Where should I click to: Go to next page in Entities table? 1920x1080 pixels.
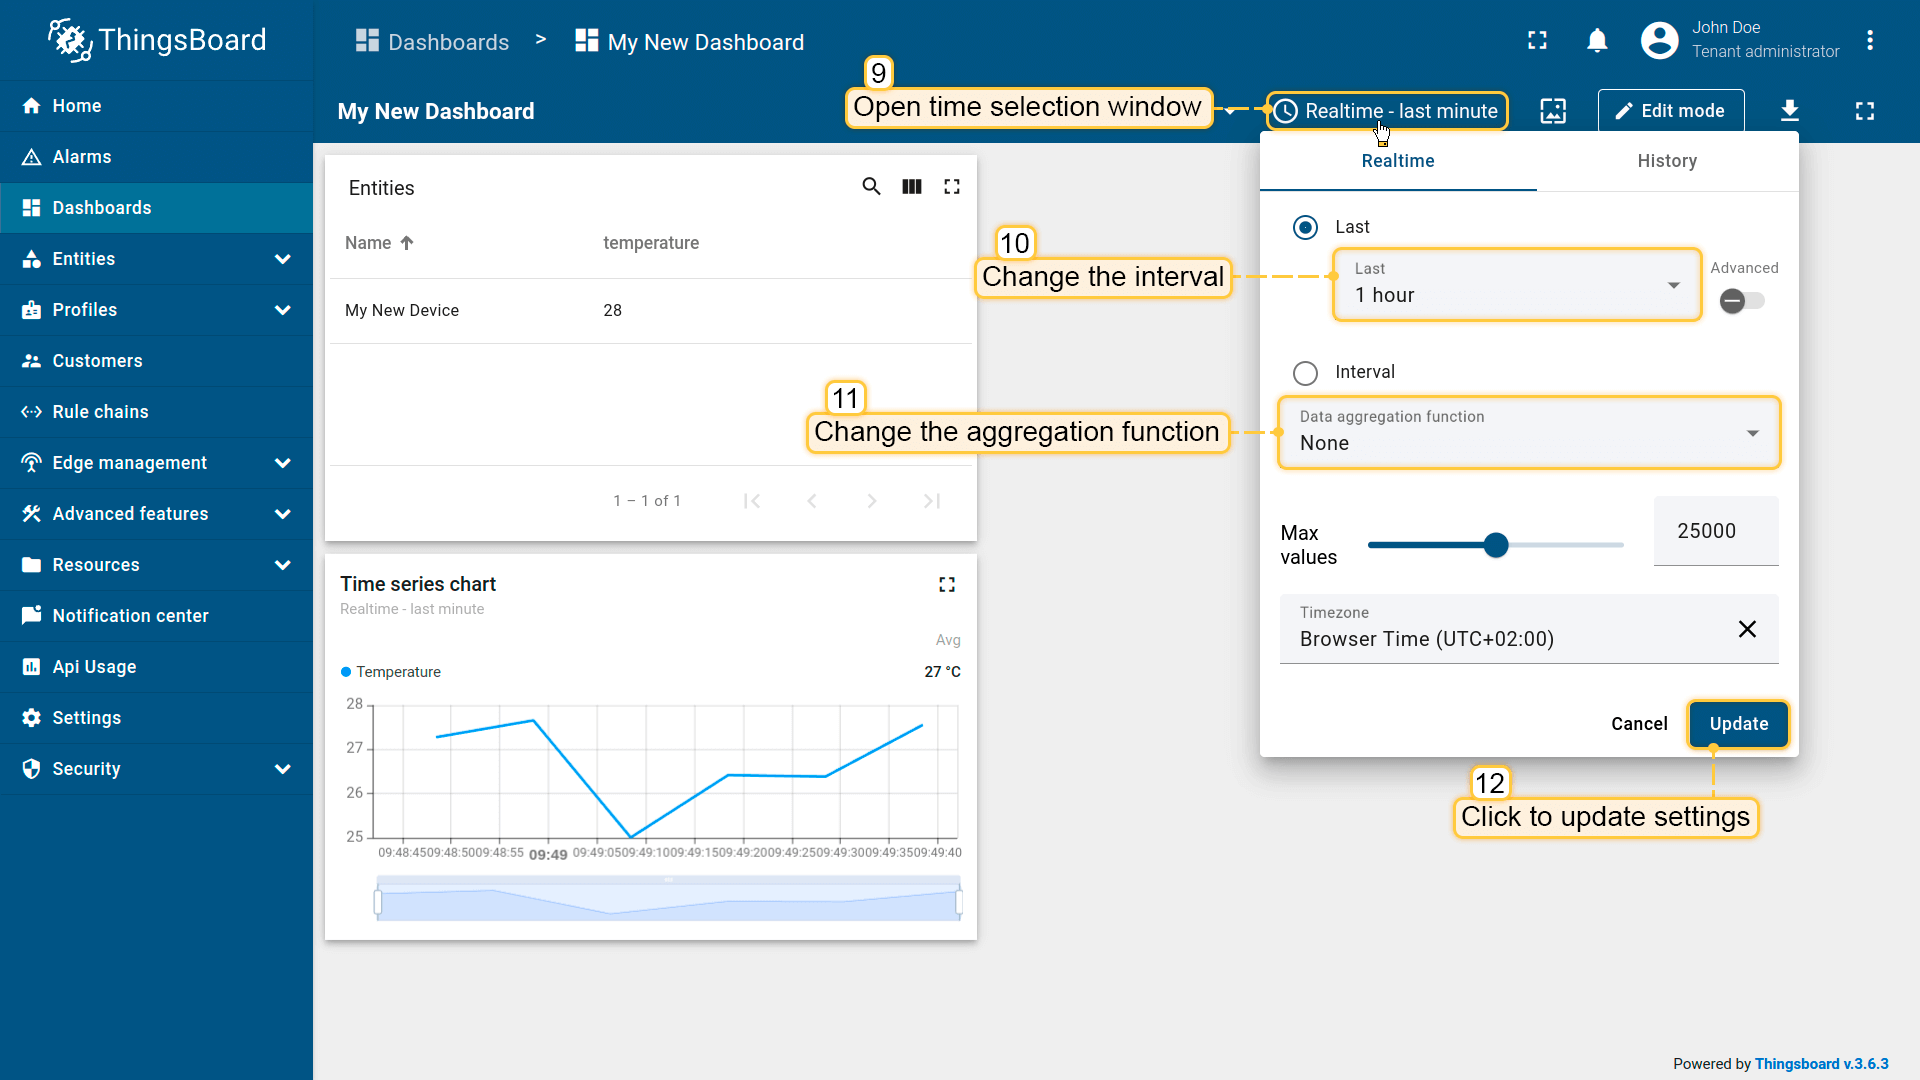pyautogui.click(x=872, y=501)
